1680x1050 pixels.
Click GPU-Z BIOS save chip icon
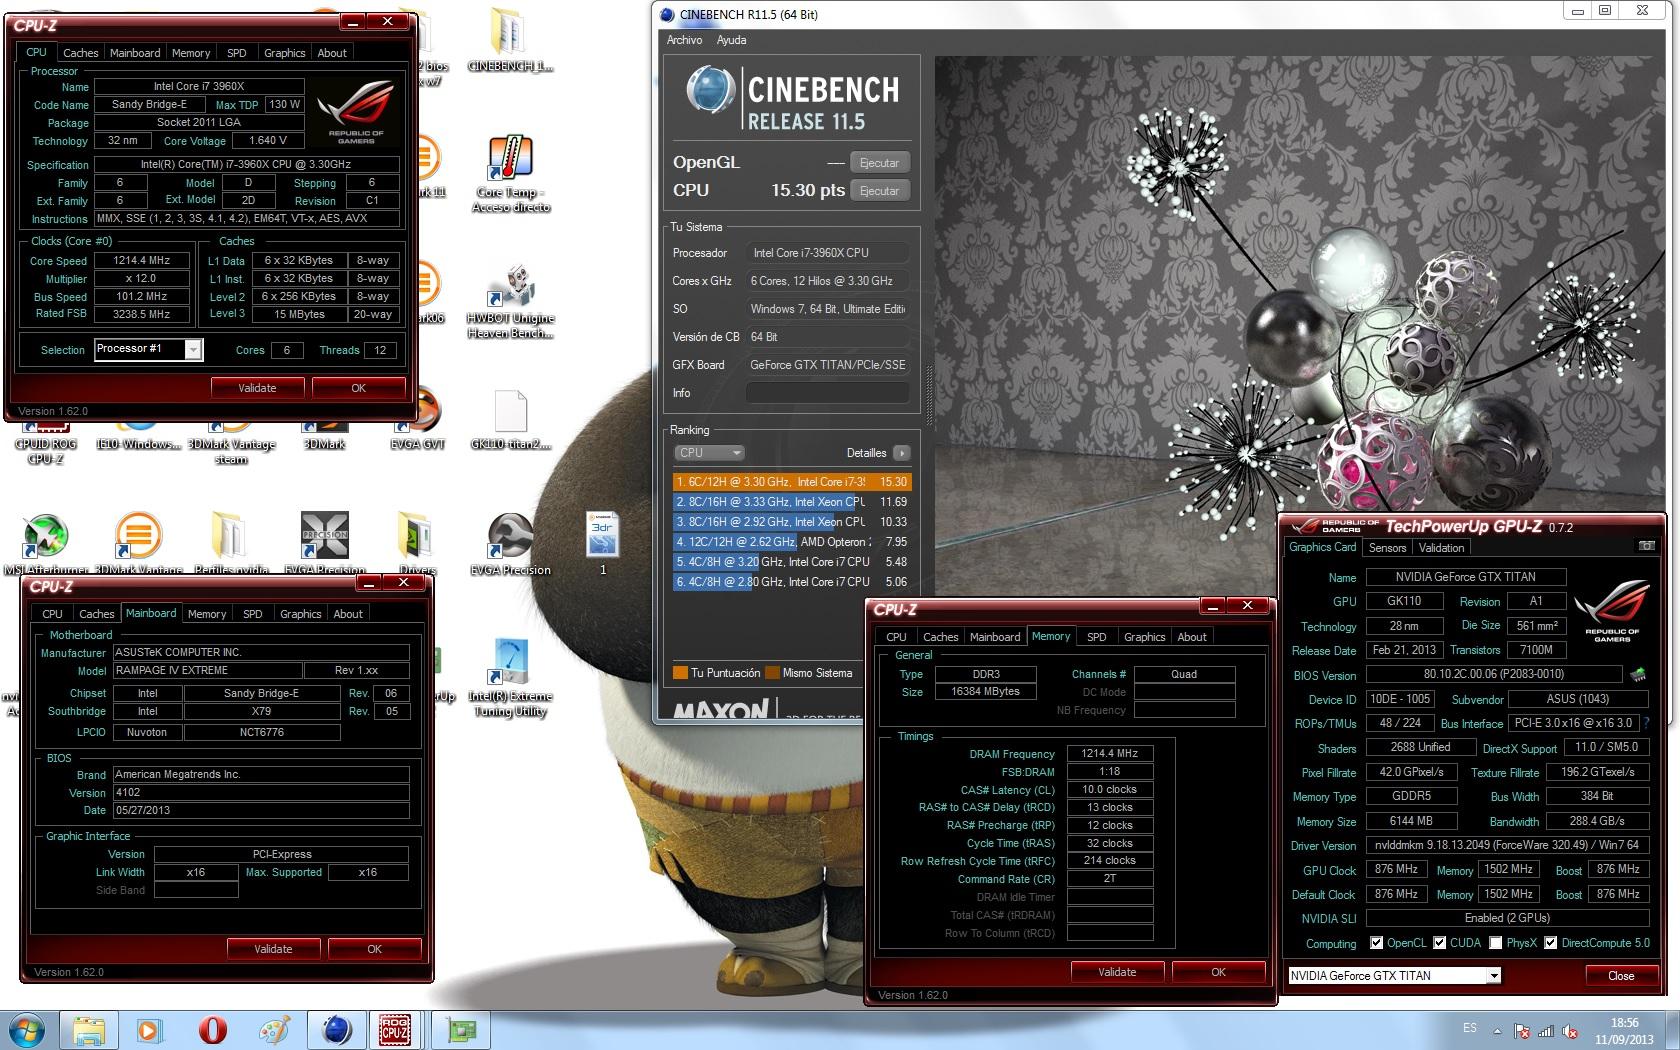pyautogui.click(x=1638, y=674)
